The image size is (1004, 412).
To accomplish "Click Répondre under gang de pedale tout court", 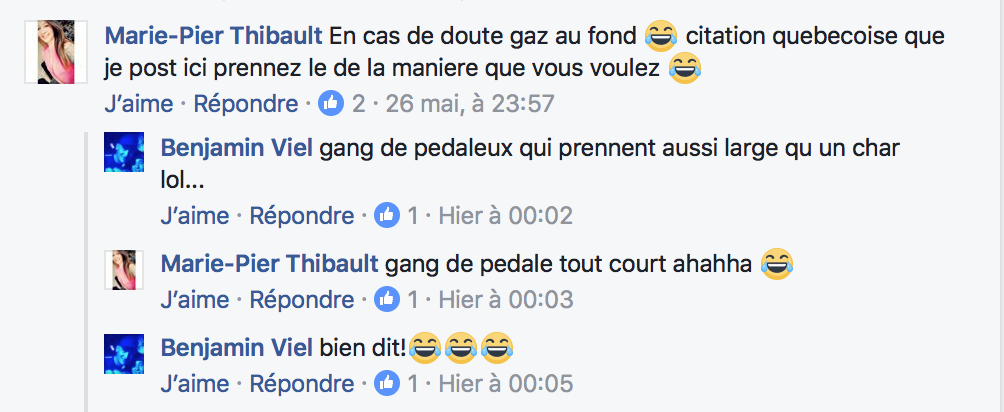I will 302,299.
